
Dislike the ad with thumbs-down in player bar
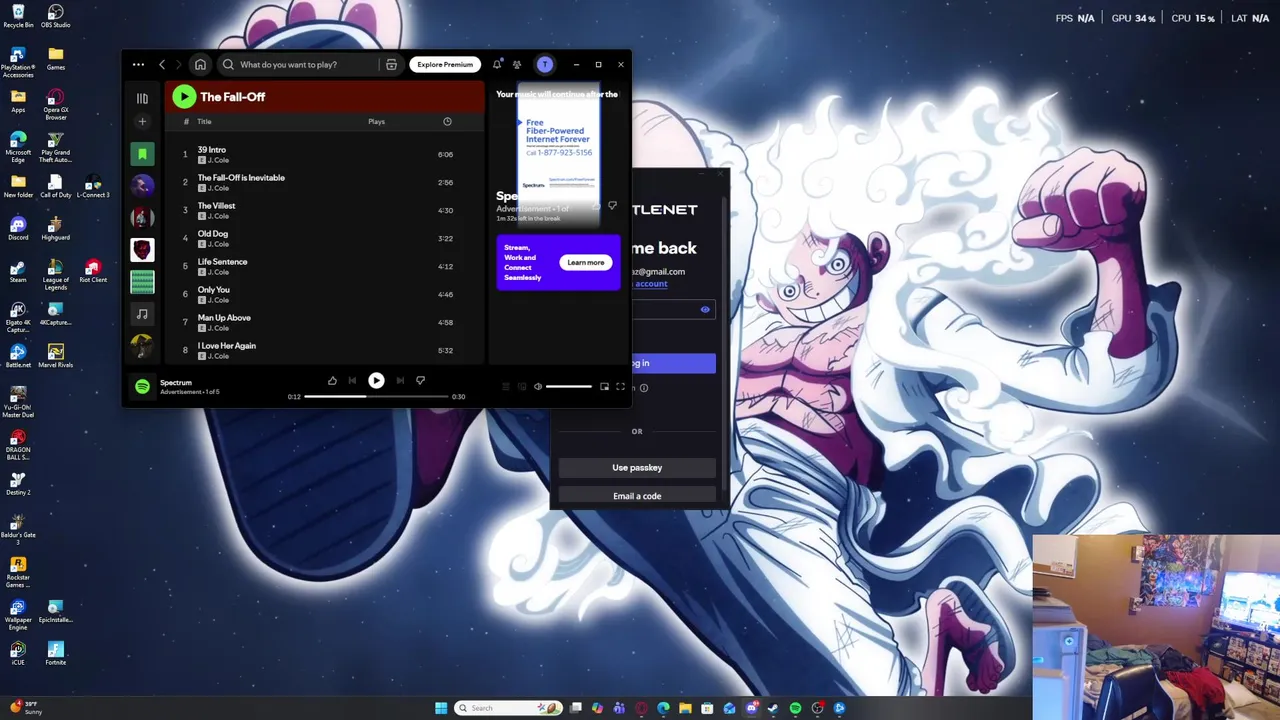(420, 380)
